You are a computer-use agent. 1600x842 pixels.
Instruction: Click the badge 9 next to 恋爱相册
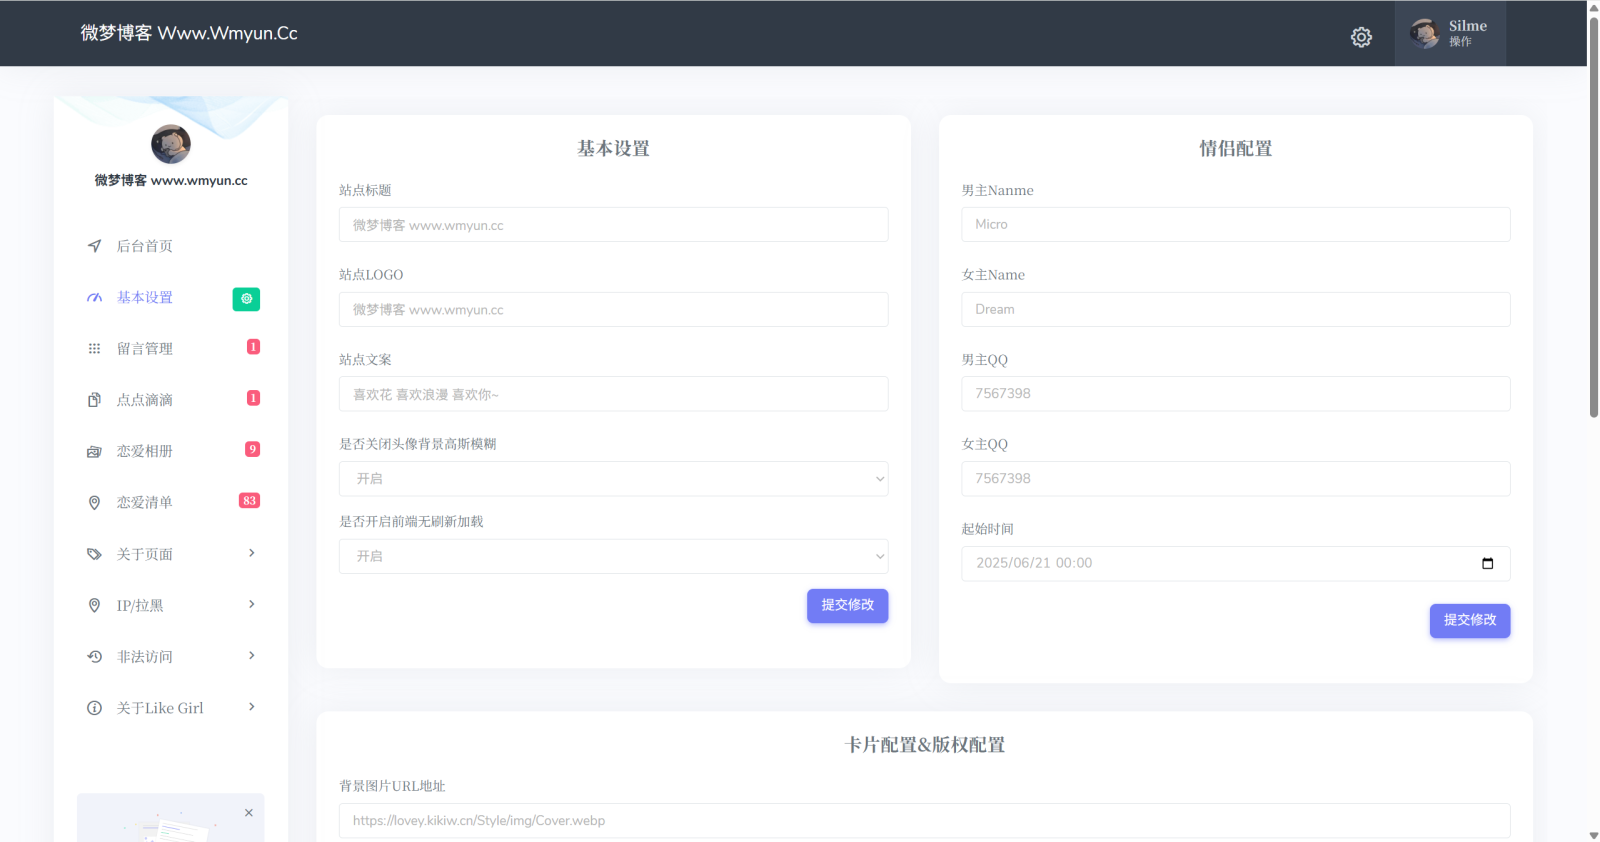click(x=253, y=449)
